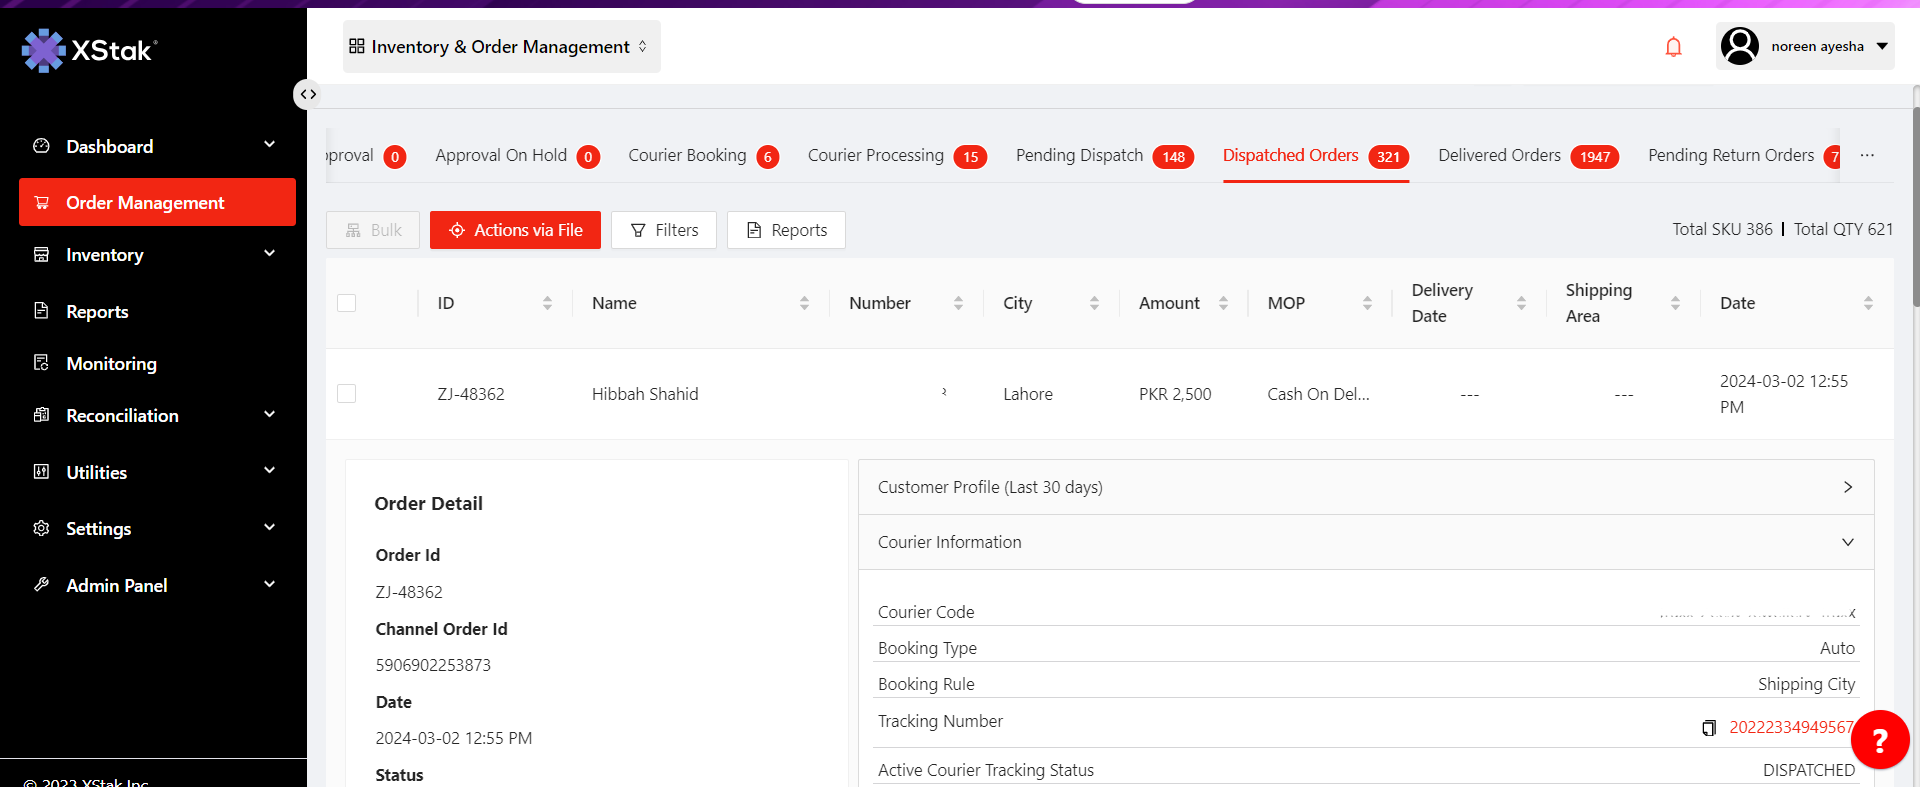Toggle the select-all checkbox in table header
This screenshot has height=787, width=1920.
pos(347,303)
